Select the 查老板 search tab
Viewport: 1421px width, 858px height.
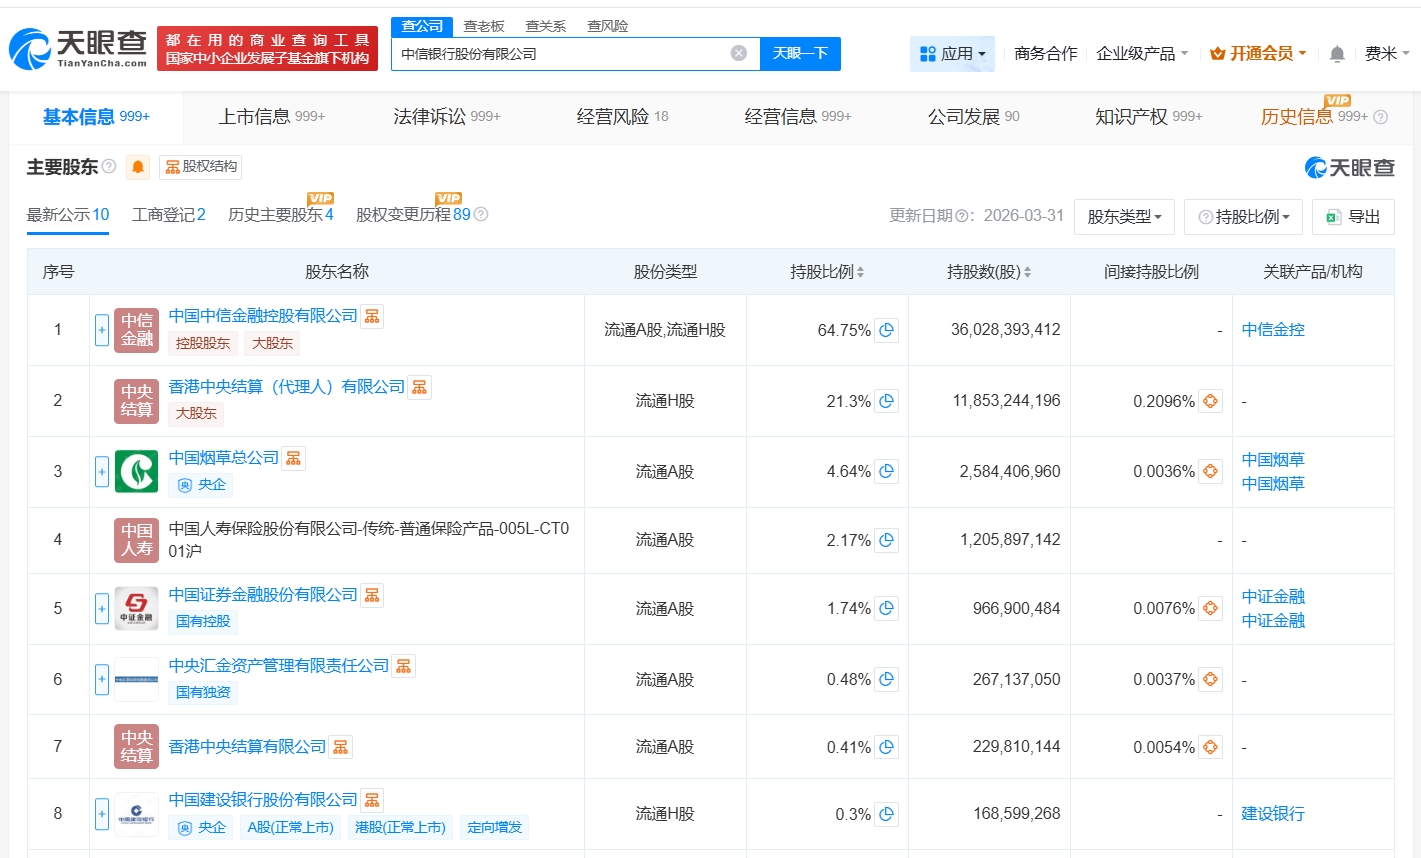pyautogui.click(x=484, y=26)
